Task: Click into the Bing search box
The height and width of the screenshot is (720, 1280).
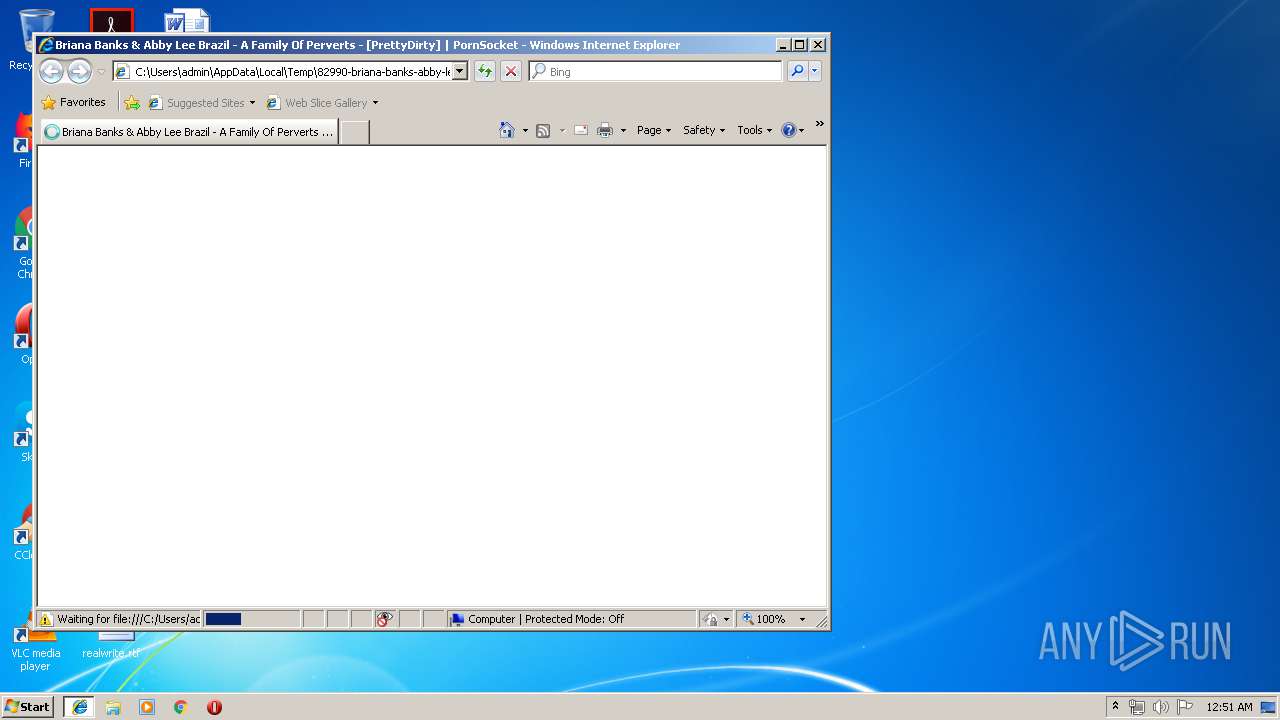Action: 664,72
